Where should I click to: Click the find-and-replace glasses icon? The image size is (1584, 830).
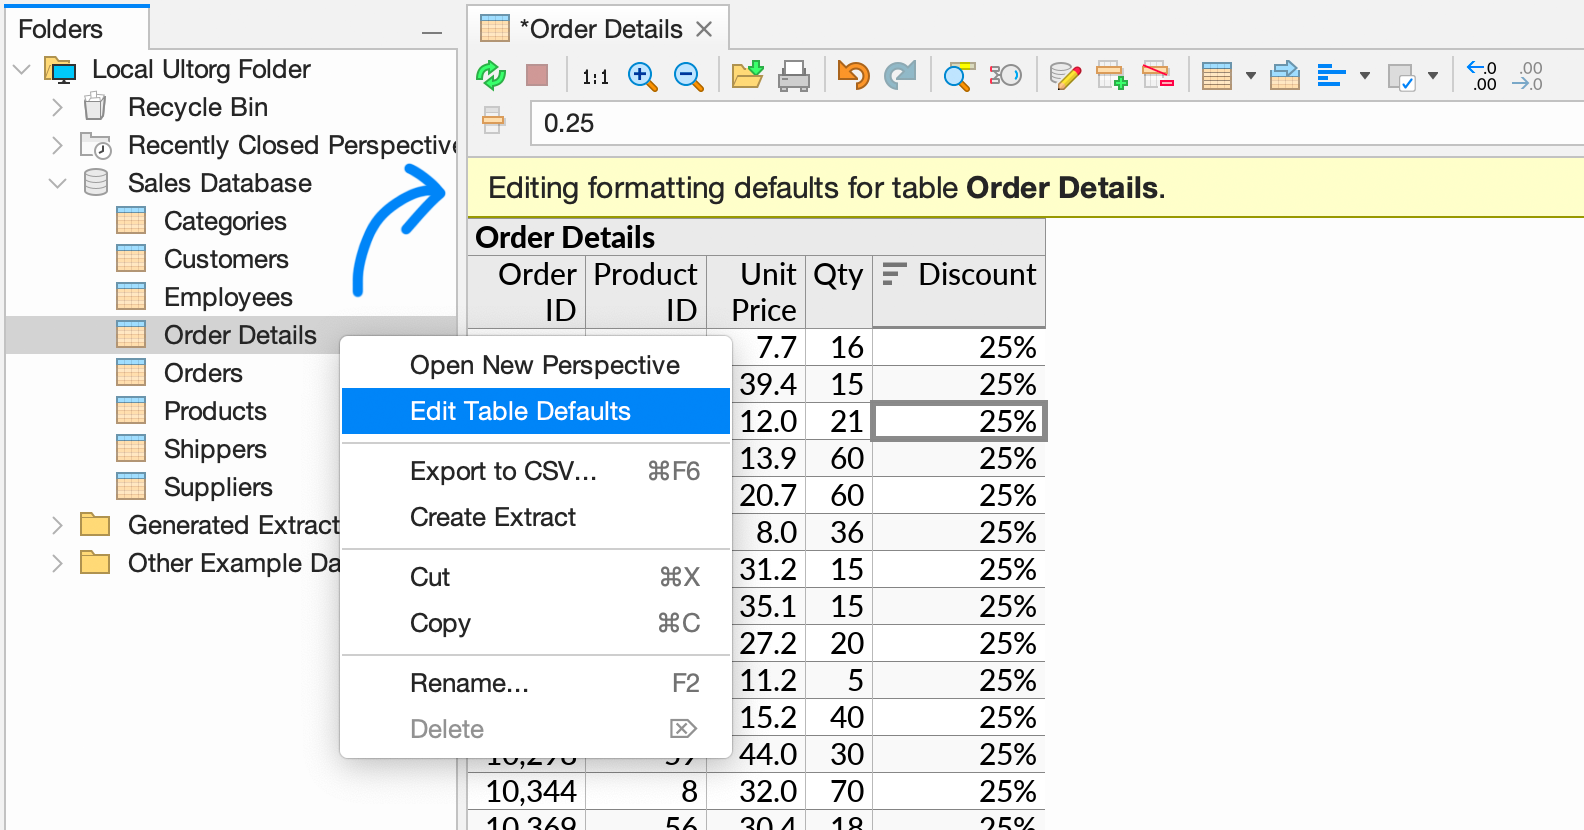tap(1005, 75)
